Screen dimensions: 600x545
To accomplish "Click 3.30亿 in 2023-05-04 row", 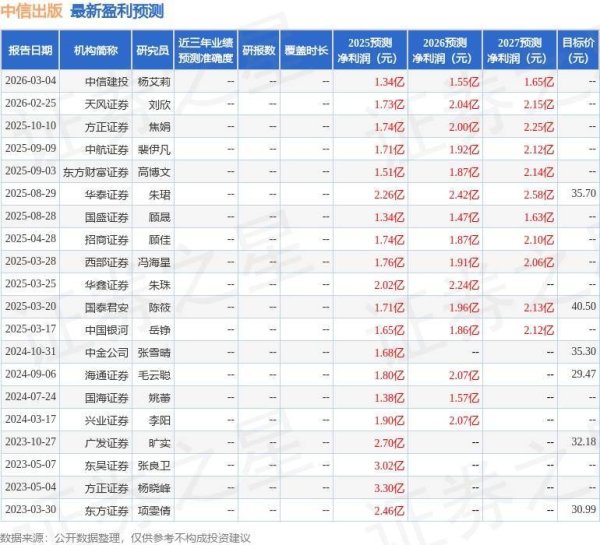I will pos(389,488).
